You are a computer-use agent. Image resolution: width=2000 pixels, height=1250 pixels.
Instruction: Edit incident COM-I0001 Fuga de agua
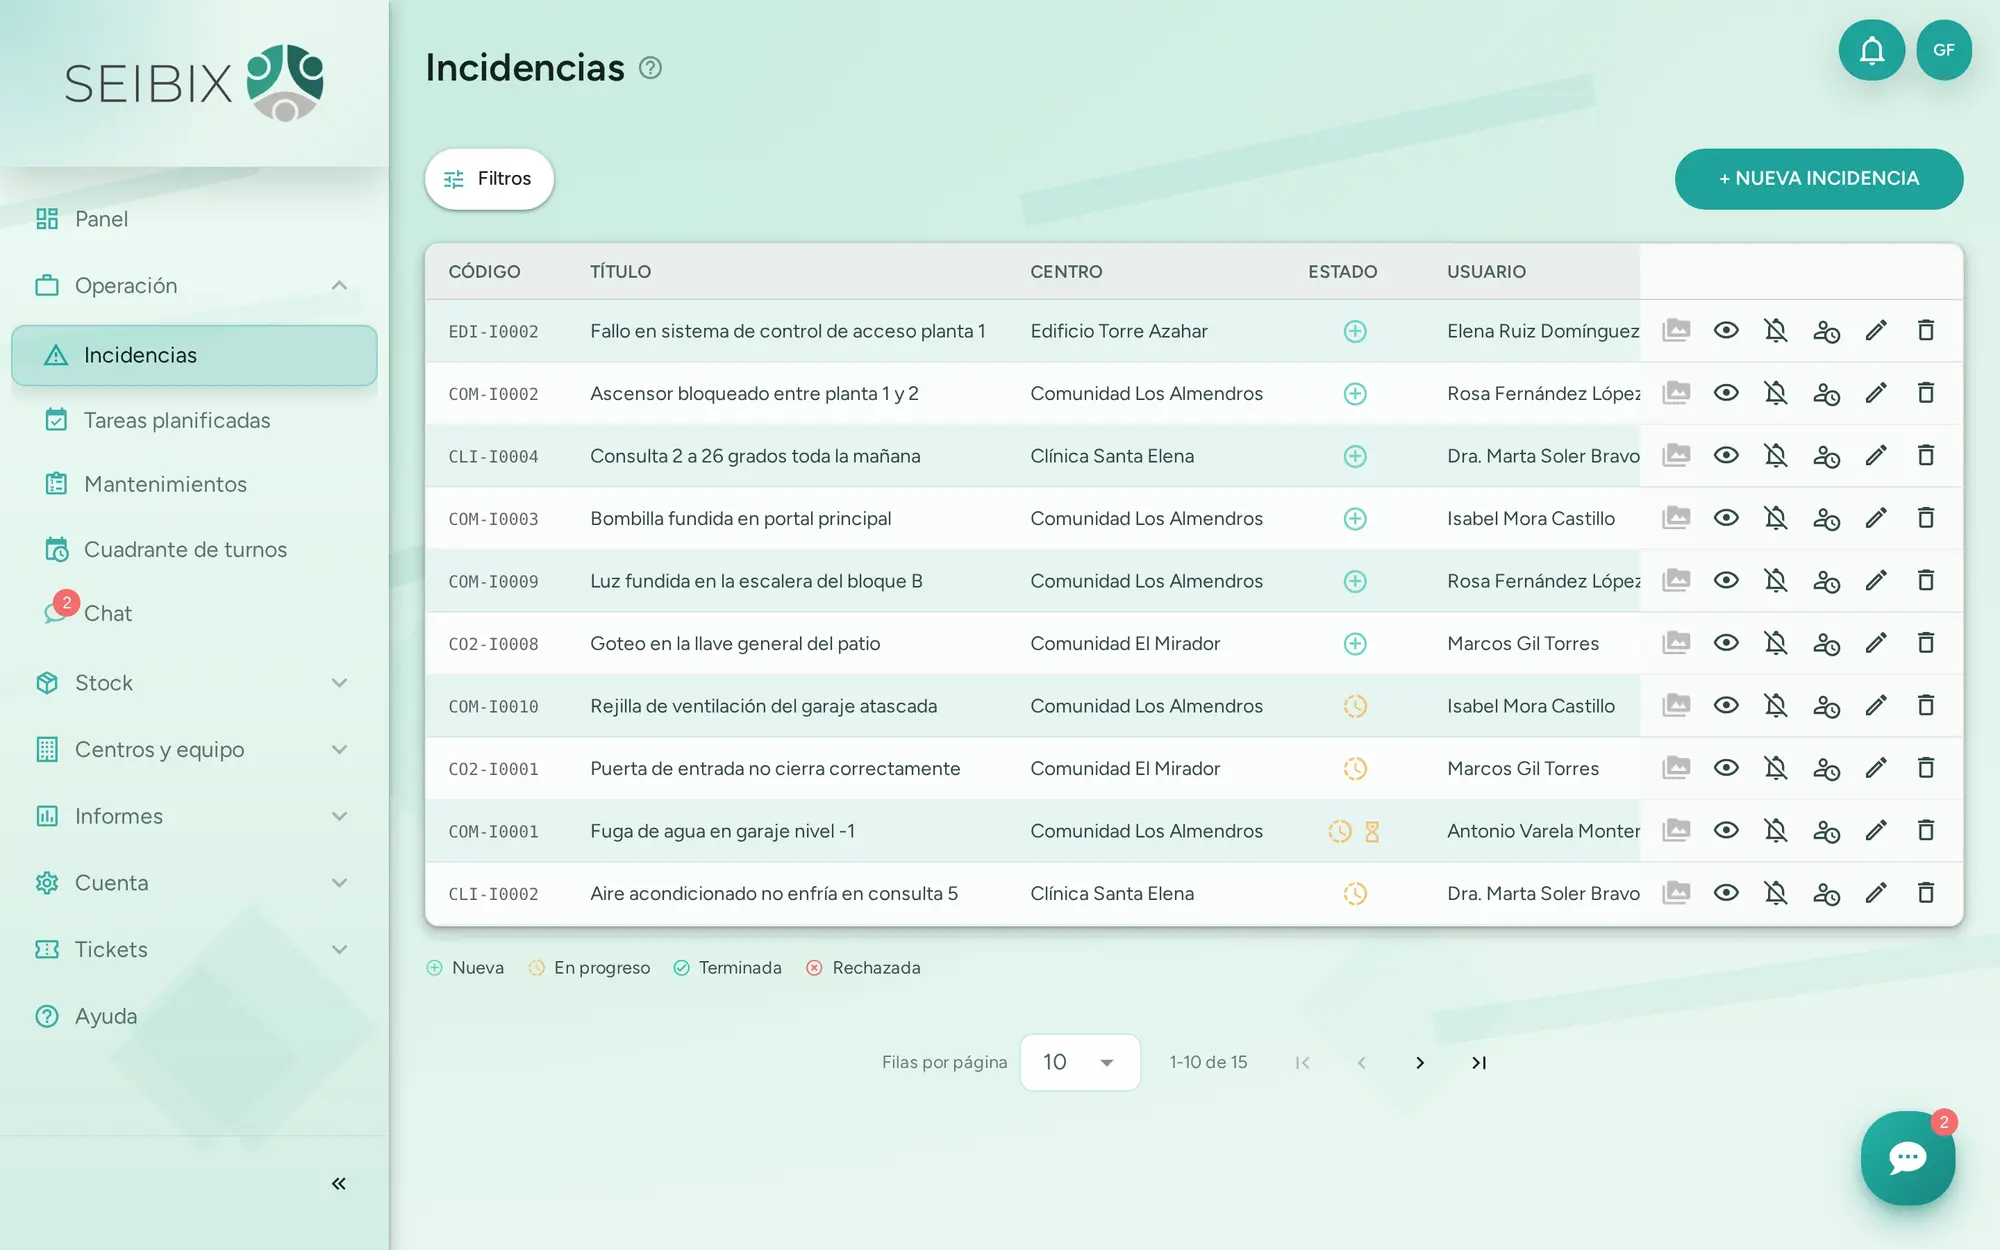(x=1876, y=831)
